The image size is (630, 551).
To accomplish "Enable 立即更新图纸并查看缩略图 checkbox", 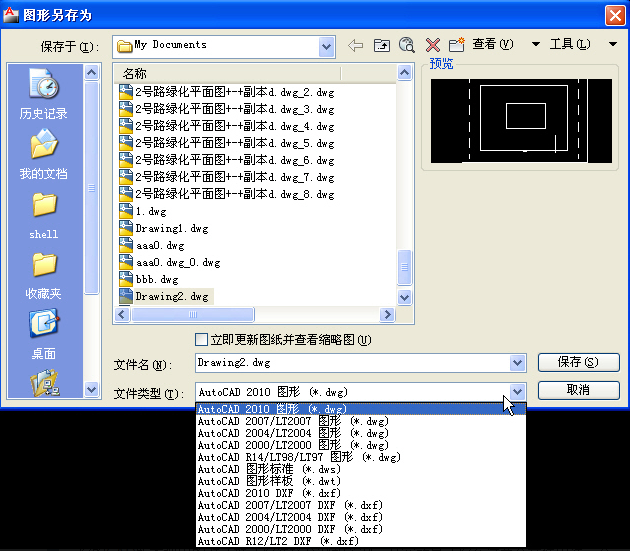I will click(201, 340).
